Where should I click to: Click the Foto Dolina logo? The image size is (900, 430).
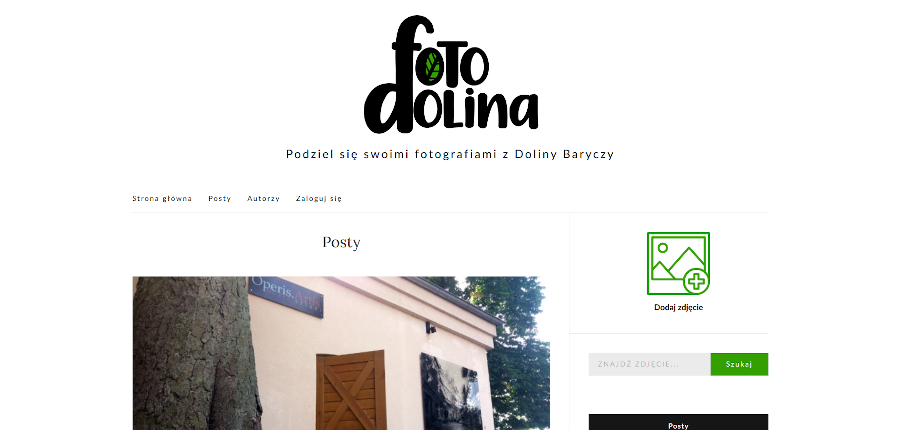pyautogui.click(x=451, y=75)
